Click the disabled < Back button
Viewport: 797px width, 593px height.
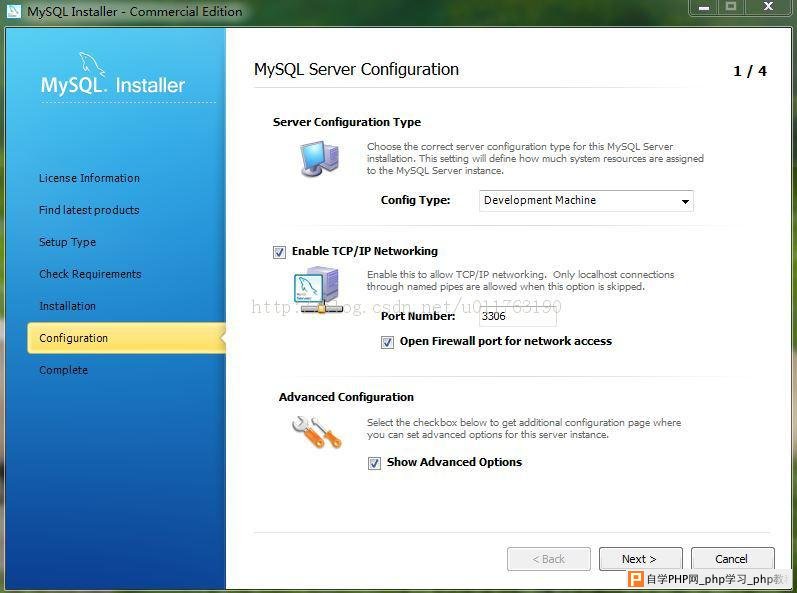[x=549, y=559]
